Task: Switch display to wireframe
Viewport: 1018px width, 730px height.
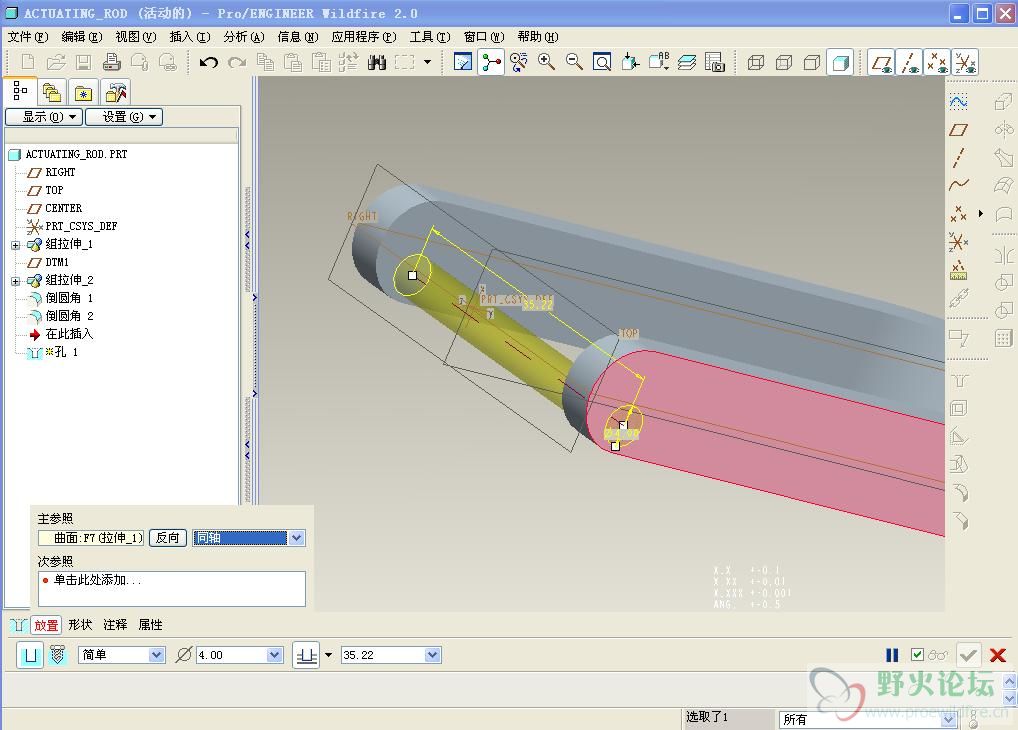Action: coord(756,62)
